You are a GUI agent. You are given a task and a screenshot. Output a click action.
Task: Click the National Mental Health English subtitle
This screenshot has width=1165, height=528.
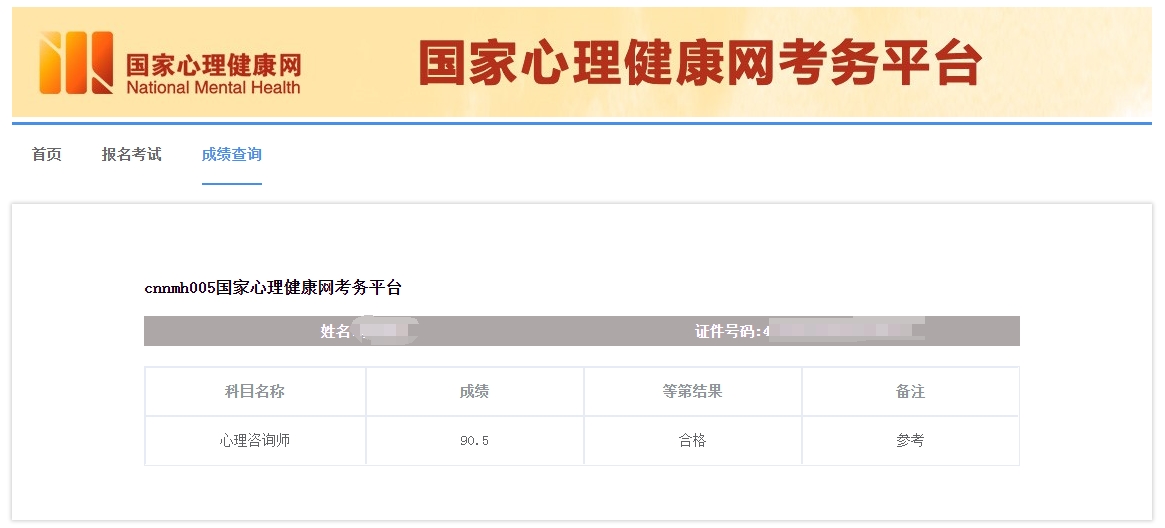pyautogui.click(x=213, y=88)
